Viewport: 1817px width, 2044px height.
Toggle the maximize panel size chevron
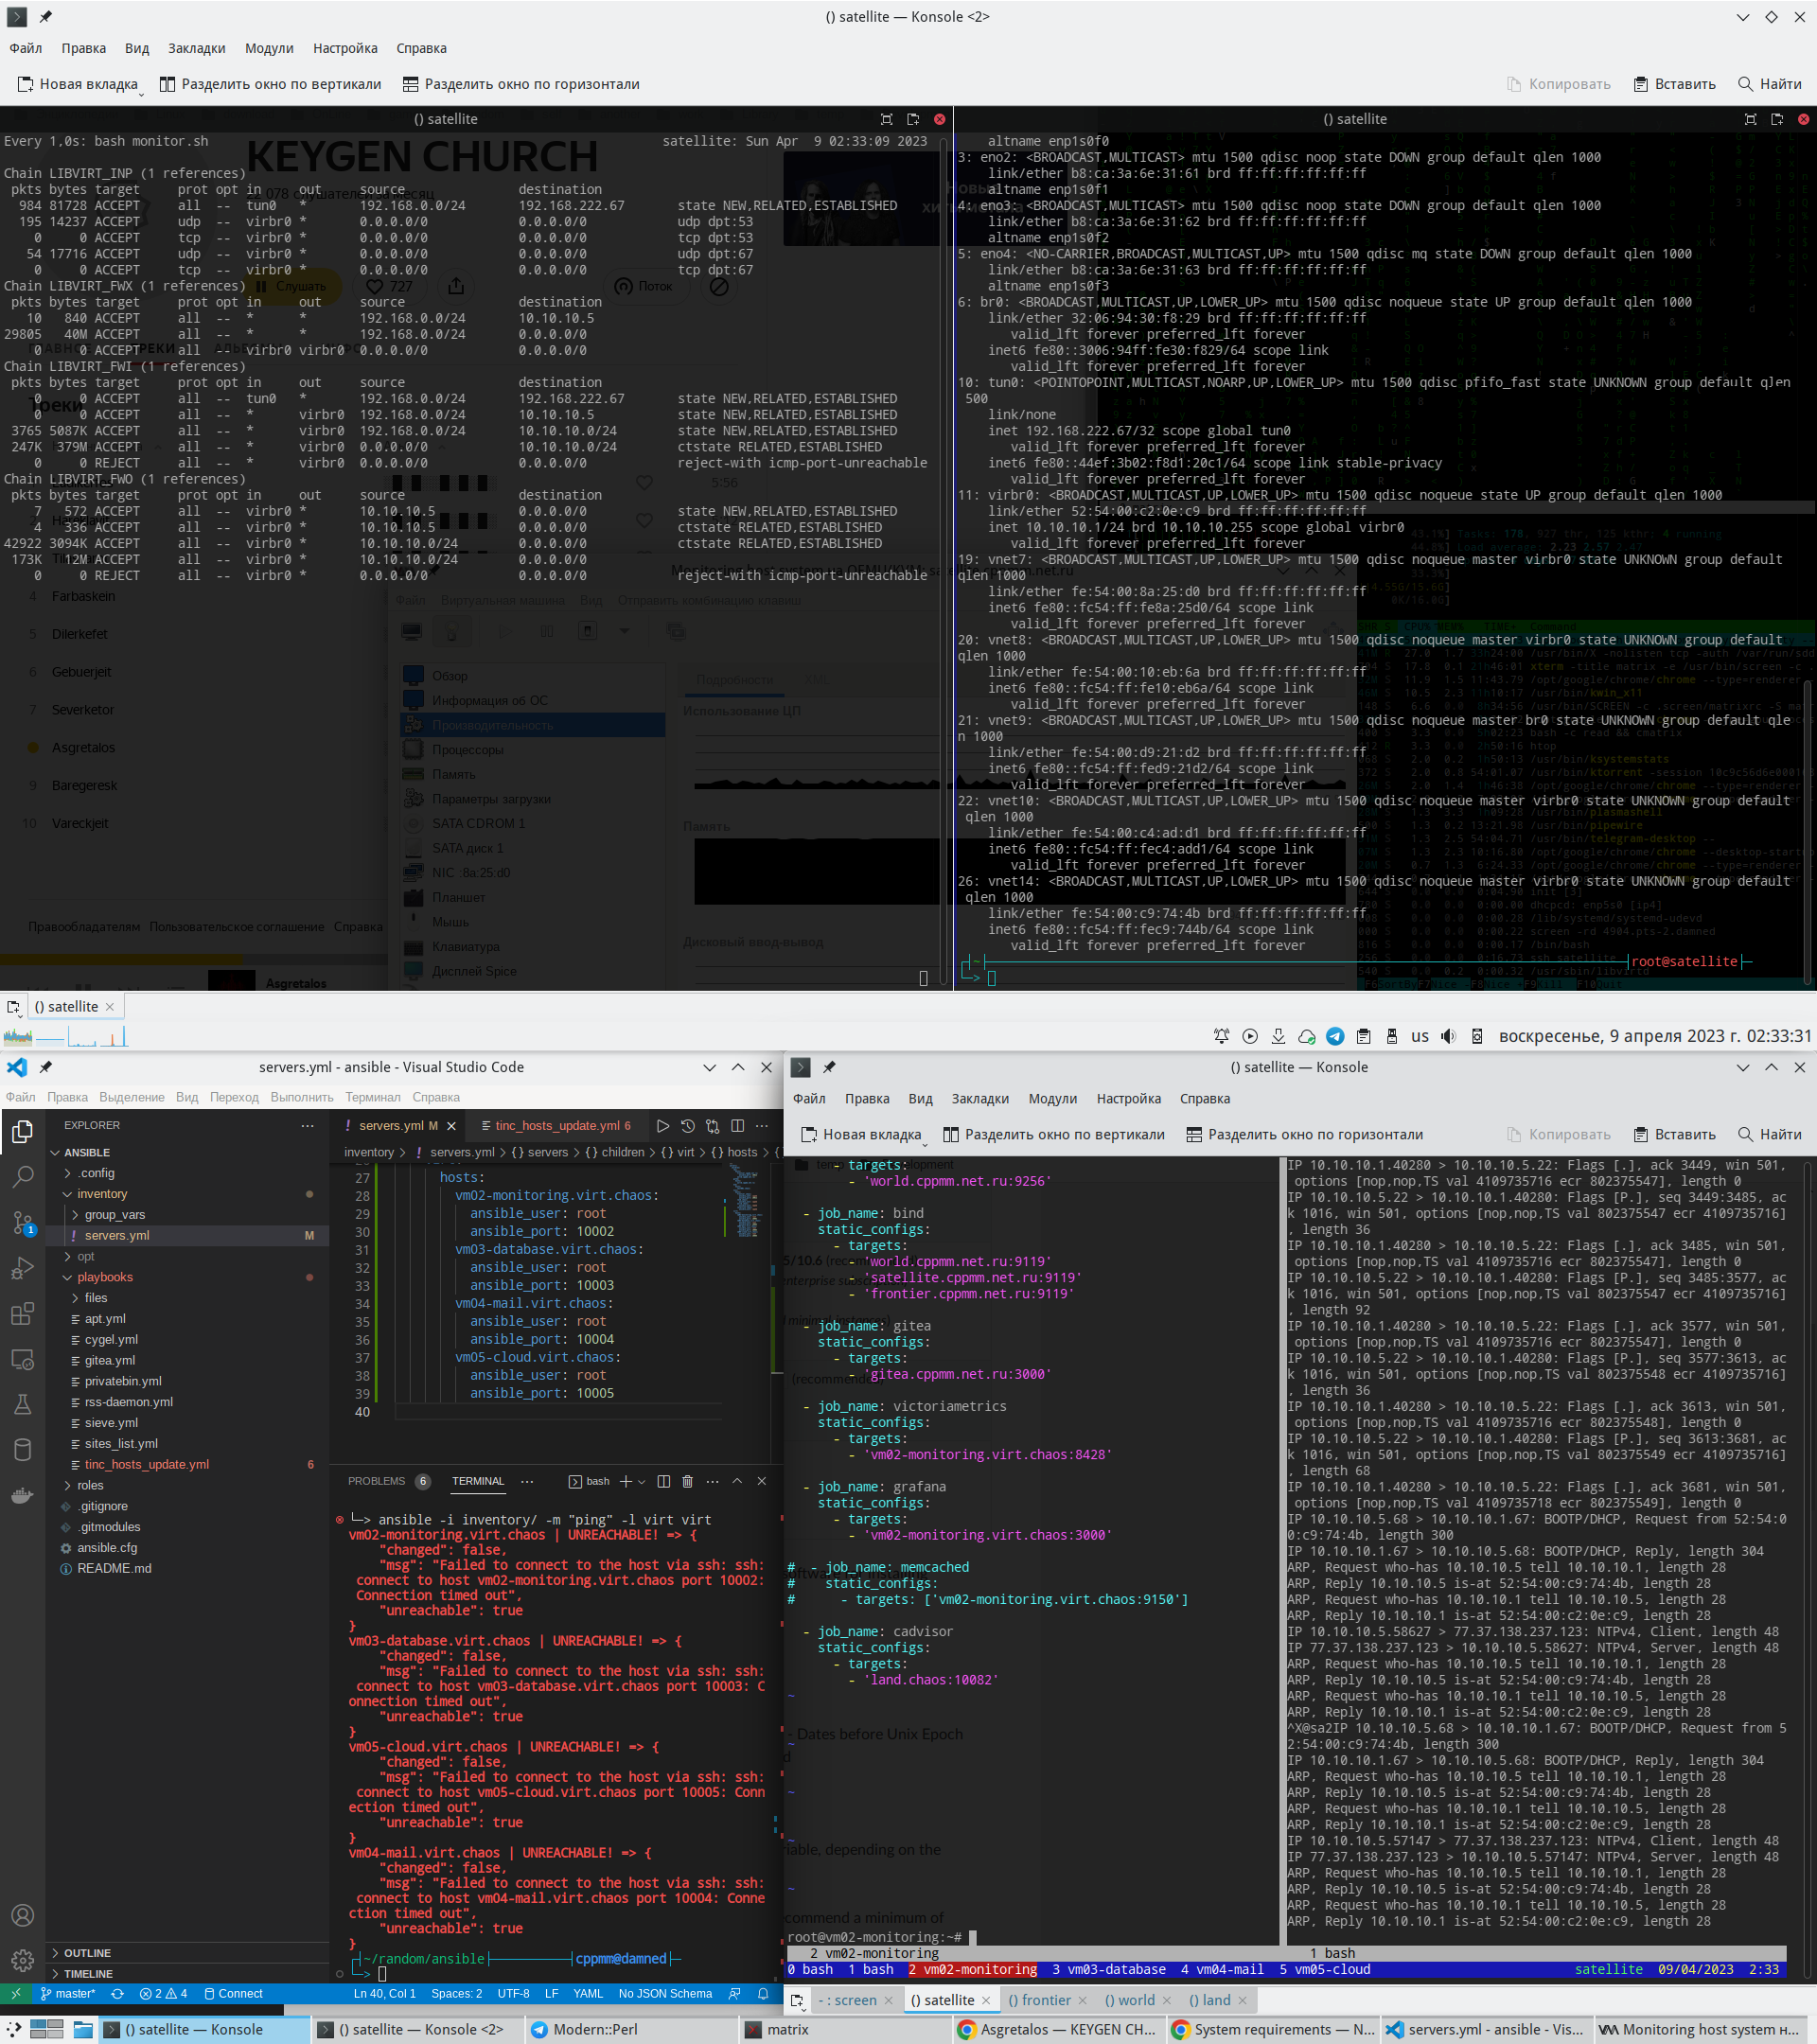[x=737, y=1481]
